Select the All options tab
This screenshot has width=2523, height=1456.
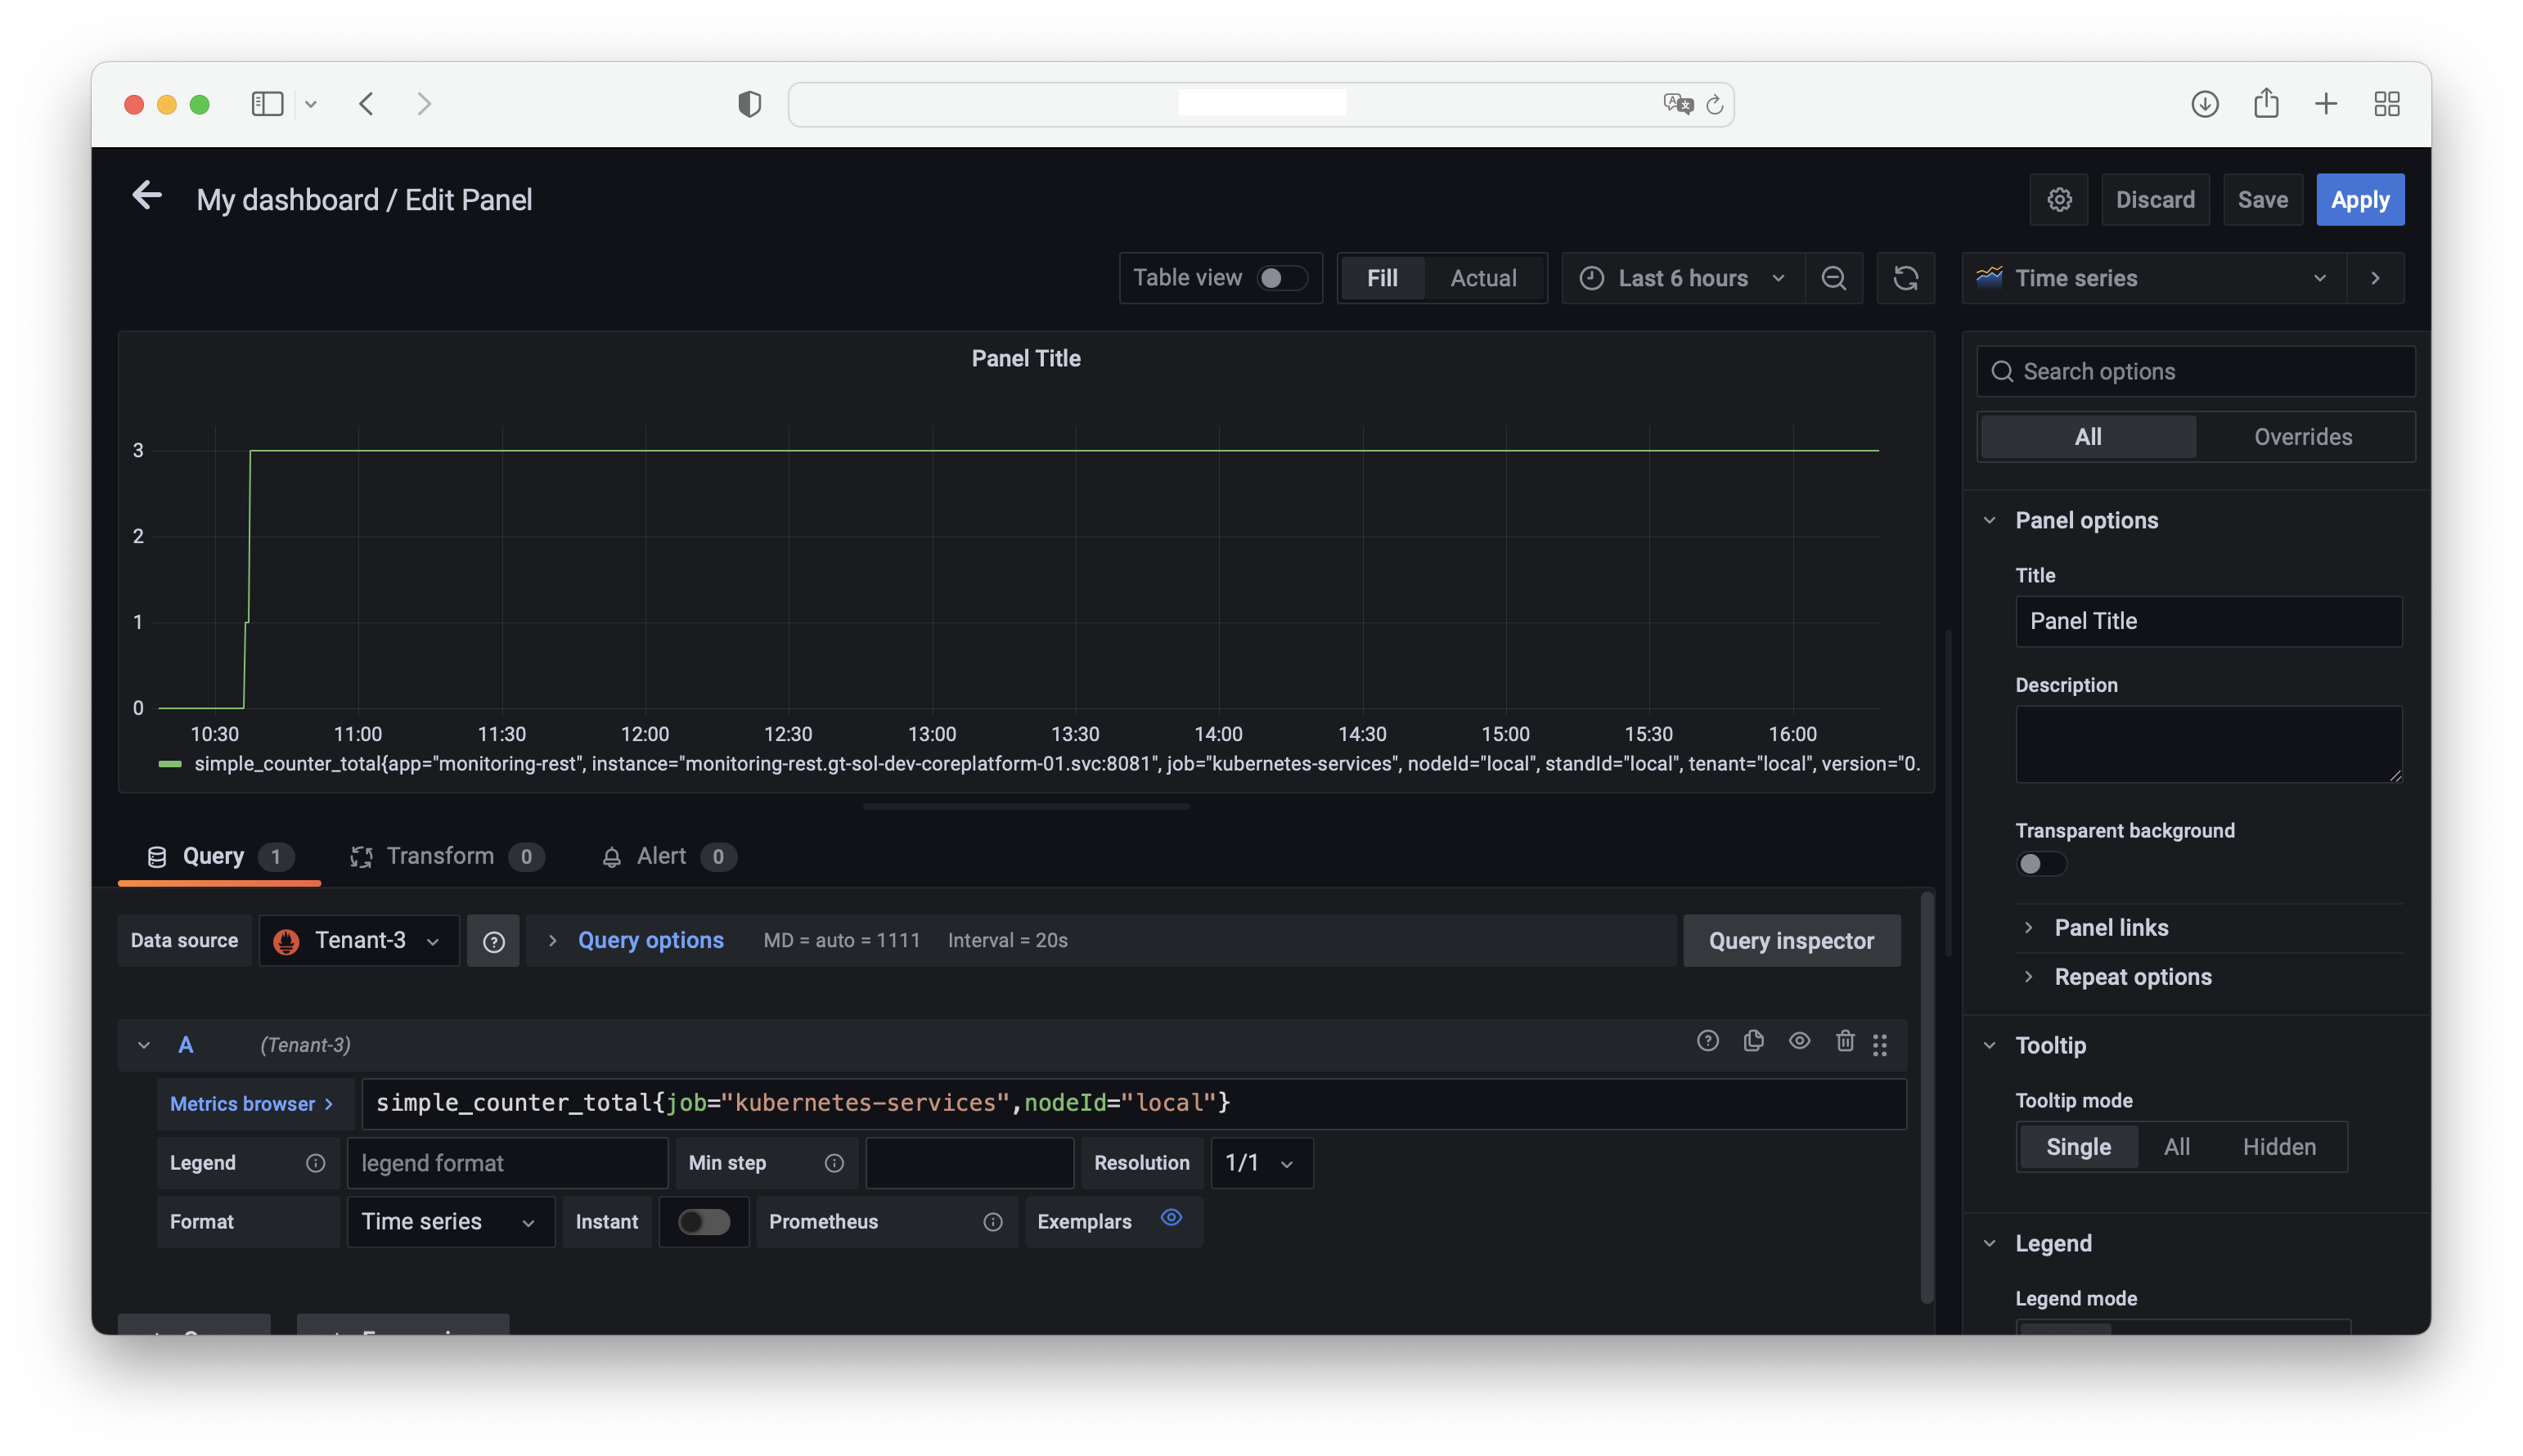click(2087, 437)
